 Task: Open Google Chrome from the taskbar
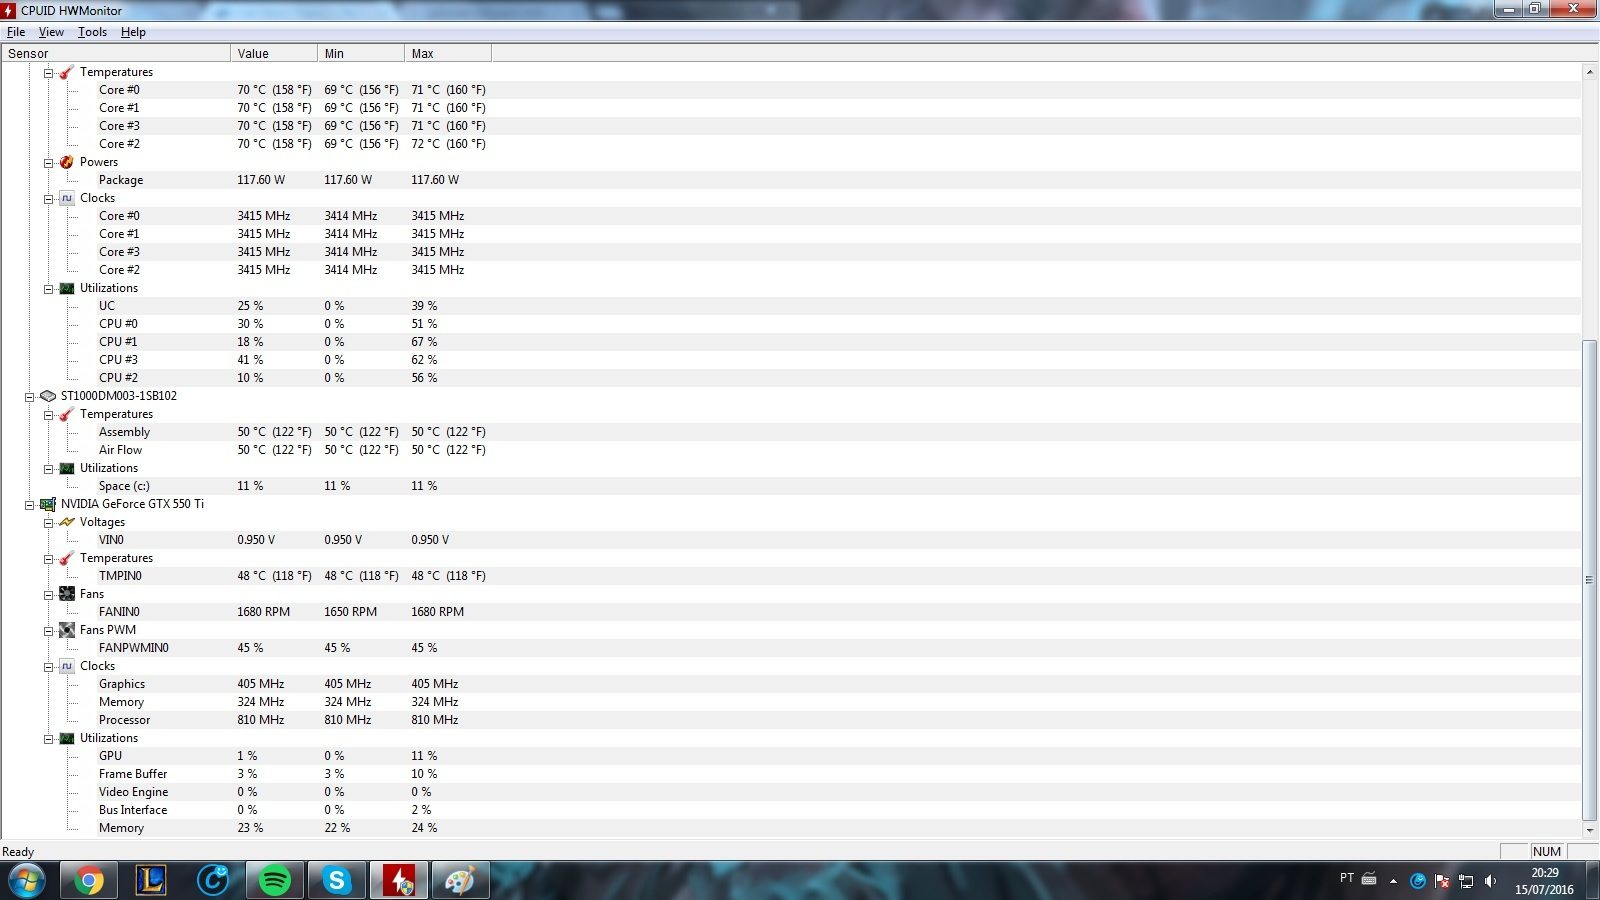[x=88, y=881]
